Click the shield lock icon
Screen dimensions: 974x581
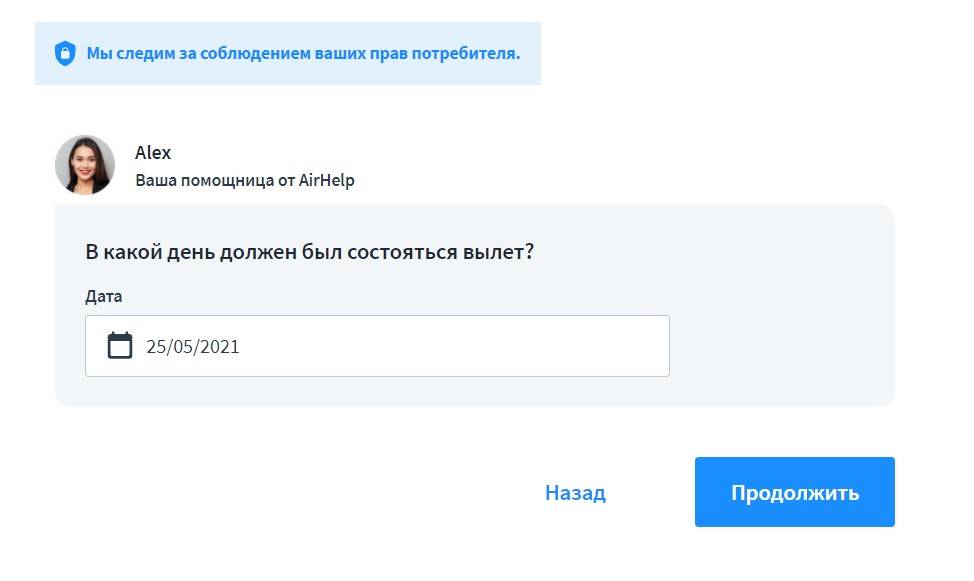pos(65,53)
